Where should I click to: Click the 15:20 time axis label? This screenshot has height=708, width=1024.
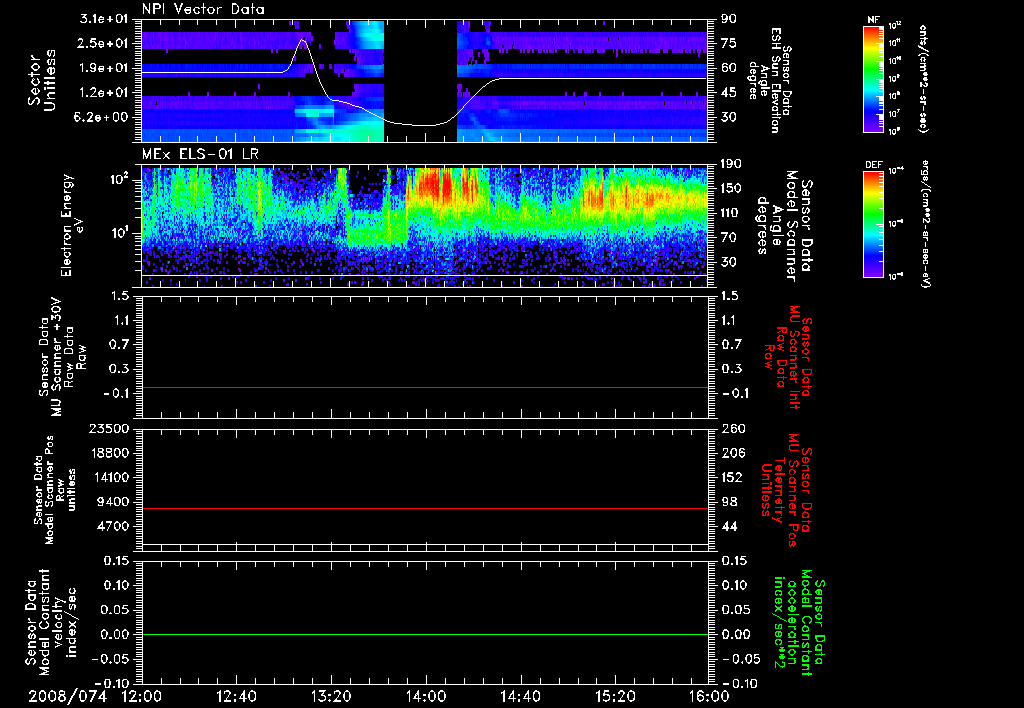(615, 697)
